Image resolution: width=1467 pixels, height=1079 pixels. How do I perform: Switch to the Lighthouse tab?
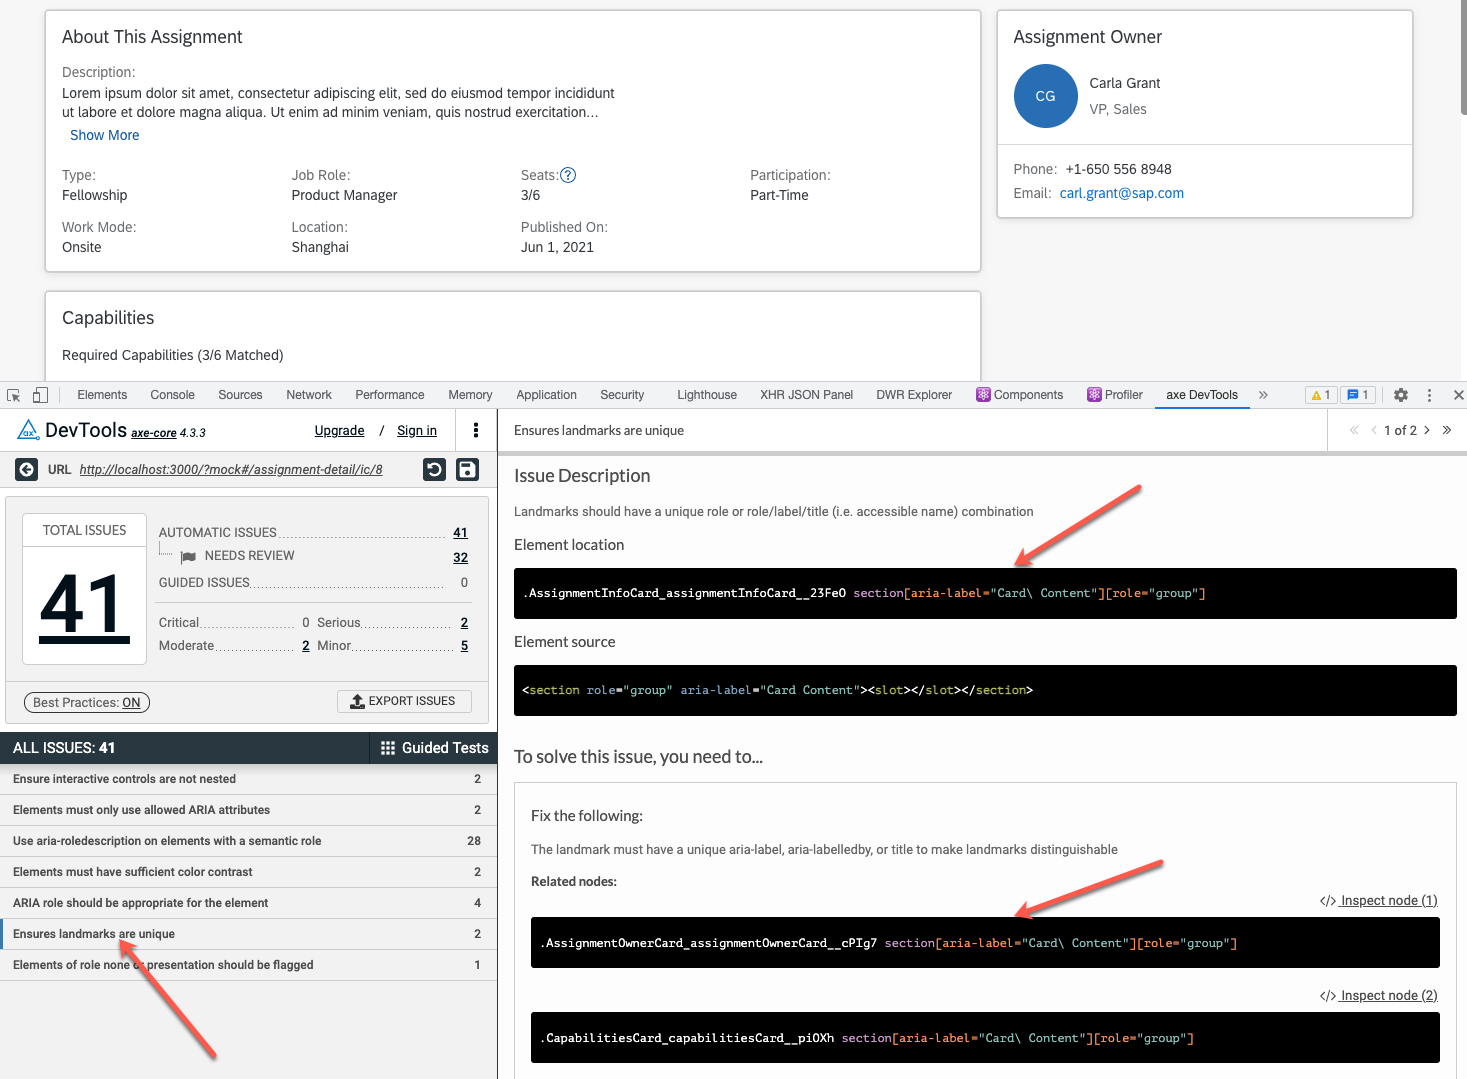[x=706, y=394]
